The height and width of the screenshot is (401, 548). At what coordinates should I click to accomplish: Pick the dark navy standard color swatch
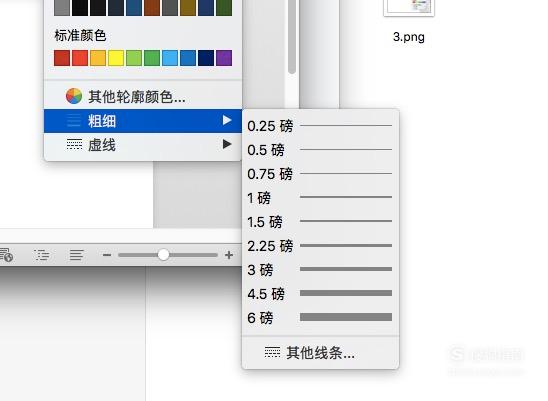(x=206, y=58)
